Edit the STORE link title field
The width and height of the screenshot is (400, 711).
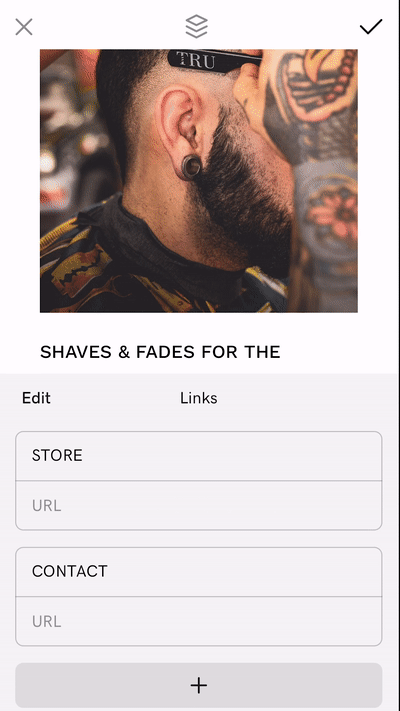click(199, 456)
